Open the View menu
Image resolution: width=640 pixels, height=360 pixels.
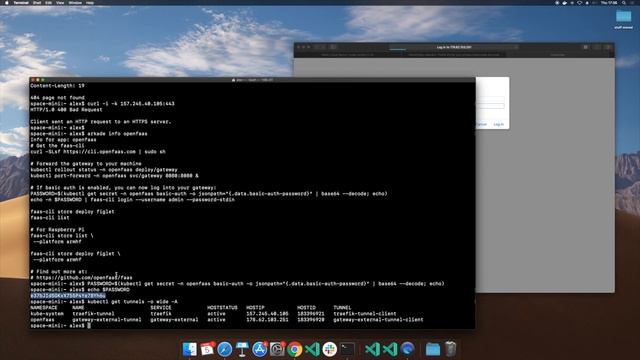[60, 2]
